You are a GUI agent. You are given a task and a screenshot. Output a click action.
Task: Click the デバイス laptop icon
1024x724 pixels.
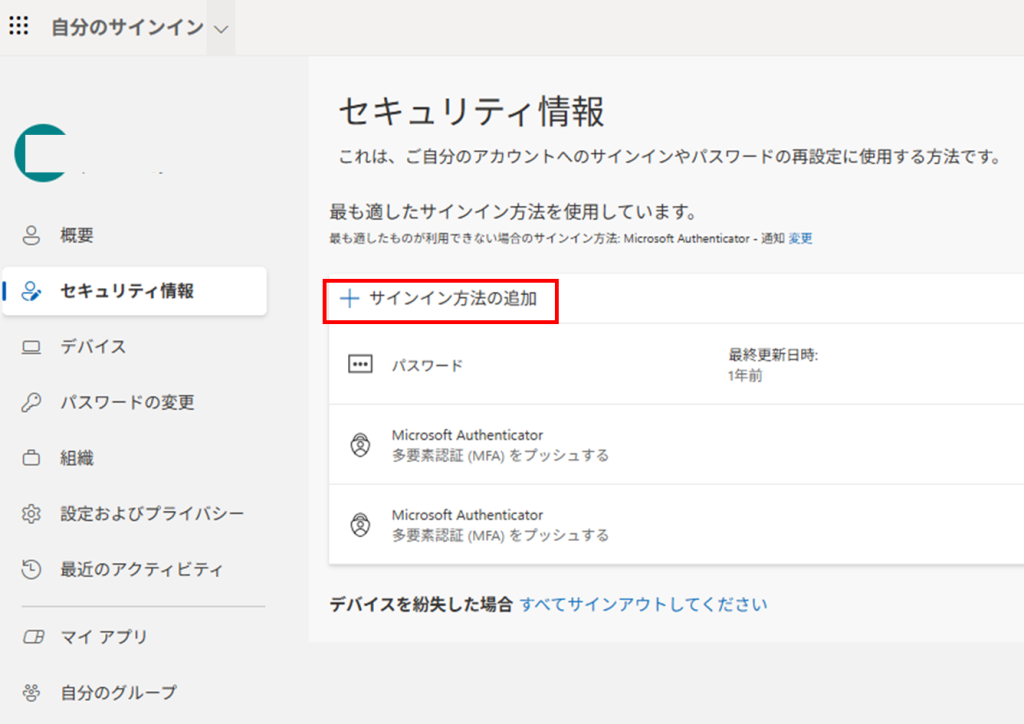[x=31, y=347]
